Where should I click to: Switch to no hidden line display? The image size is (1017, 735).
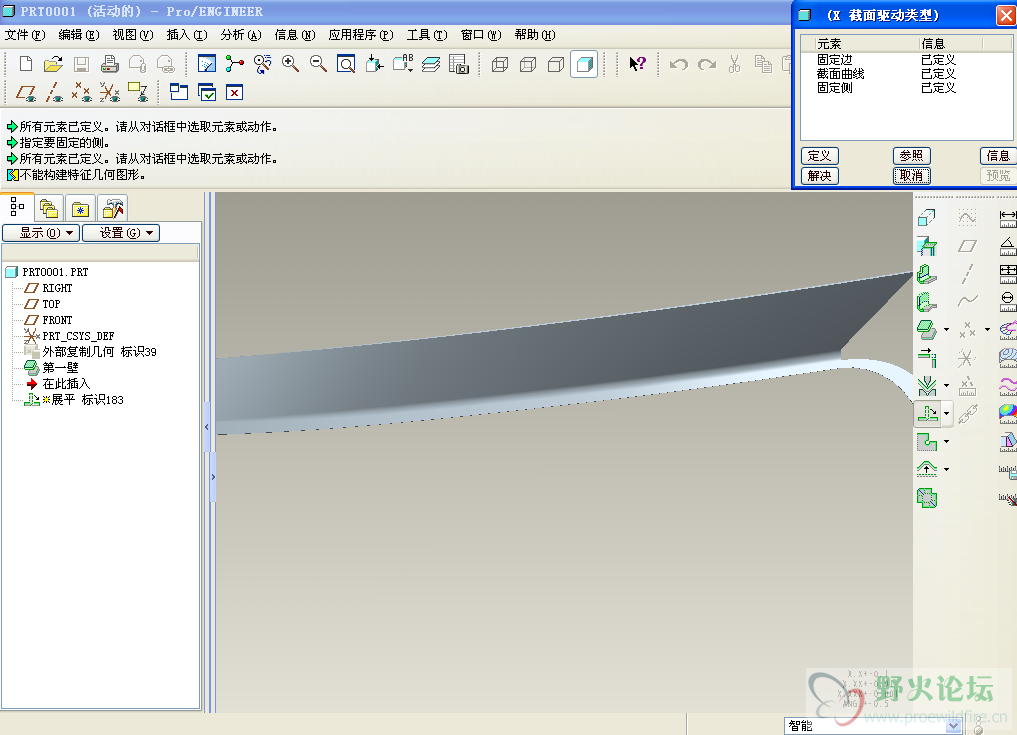coord(556,64)
